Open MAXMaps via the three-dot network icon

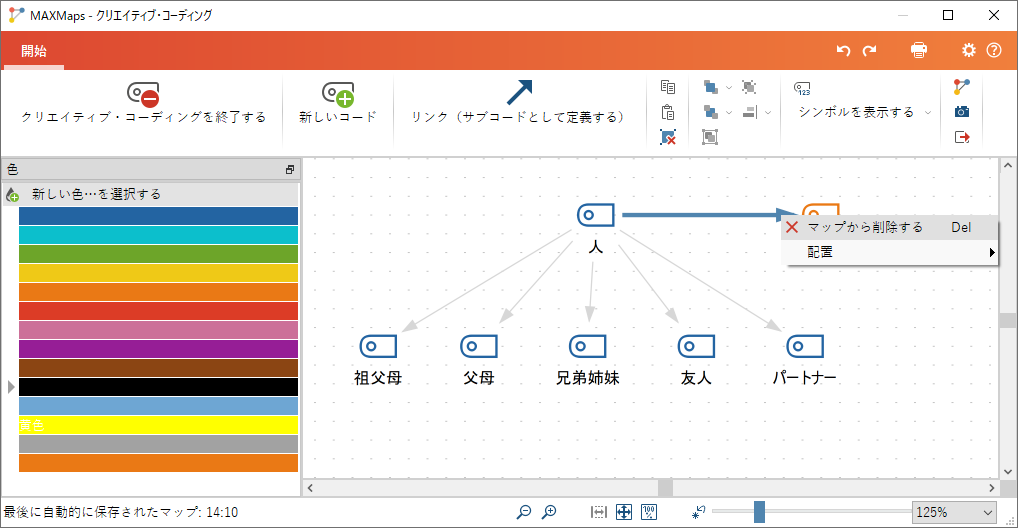962,87
